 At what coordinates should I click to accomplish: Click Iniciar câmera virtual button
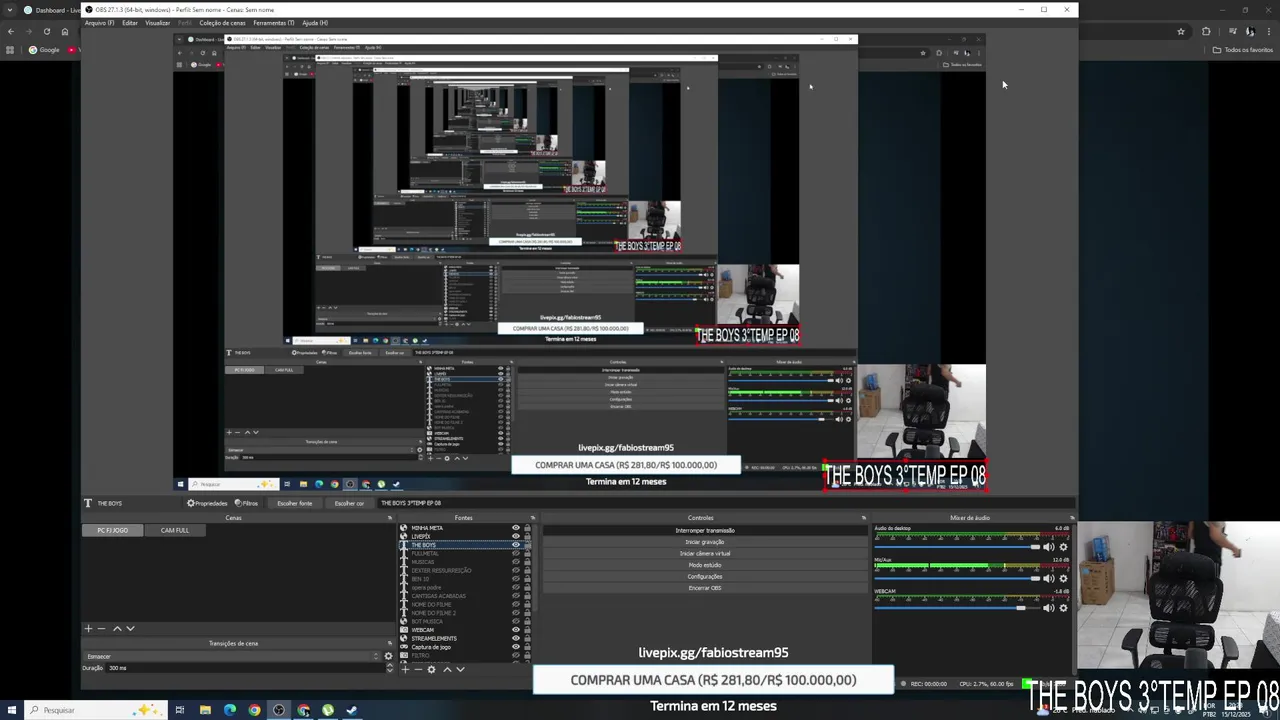[x=705, y=553]
